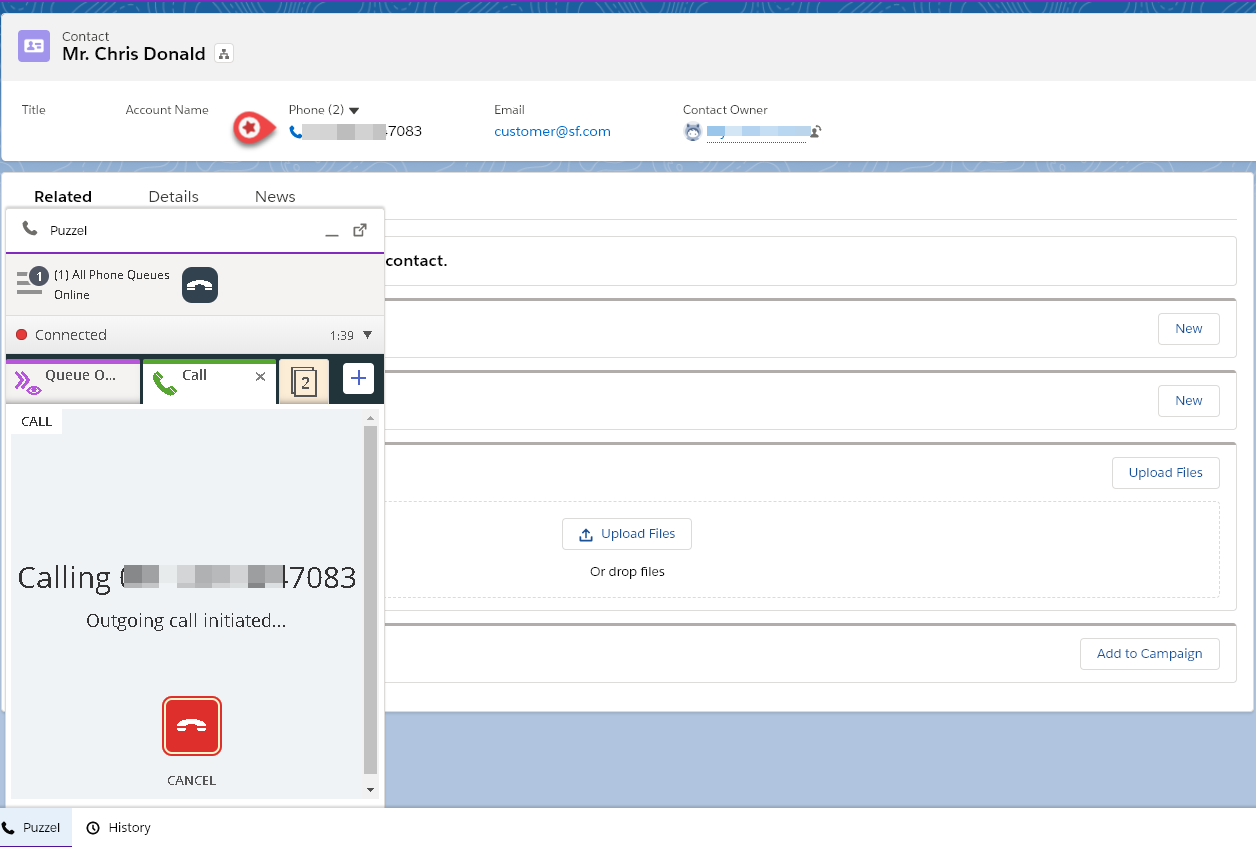Viewport: 1256px width, 847px height.
Task: View contact hierarchy icon beside Chris Donald
Action: pyautogui.click(x=224, y=54)
